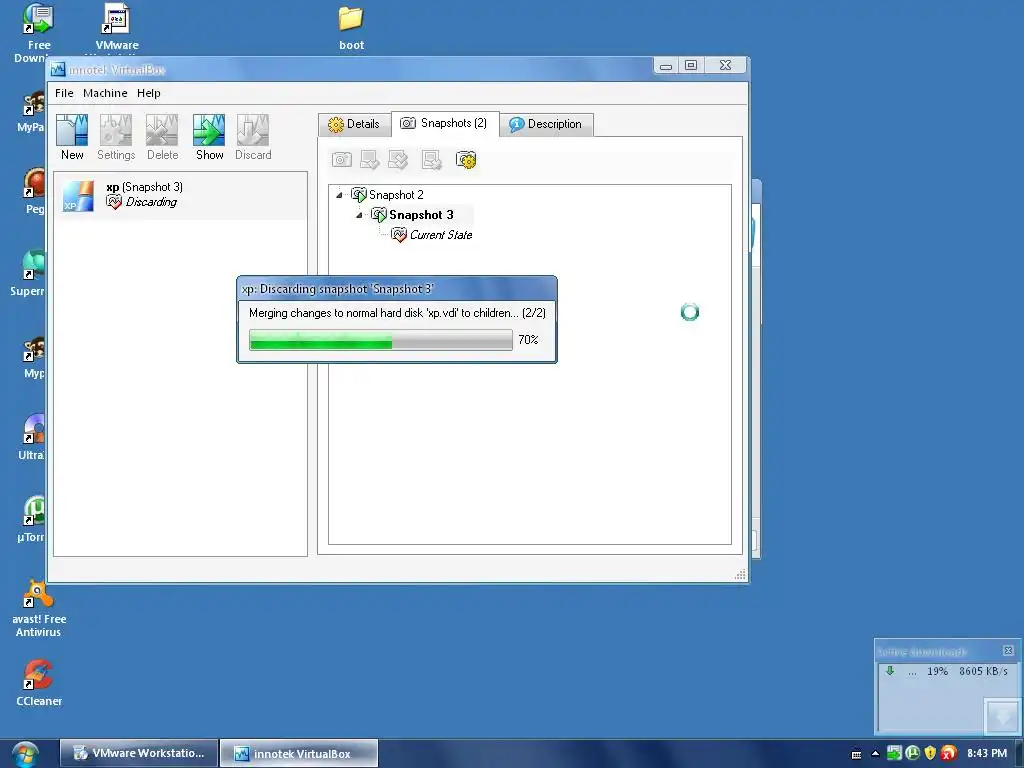Image resolution: width=1024 pixels, height=768 pixels.
Task: Close the active downloads popup
Action: click(1008, 650)
